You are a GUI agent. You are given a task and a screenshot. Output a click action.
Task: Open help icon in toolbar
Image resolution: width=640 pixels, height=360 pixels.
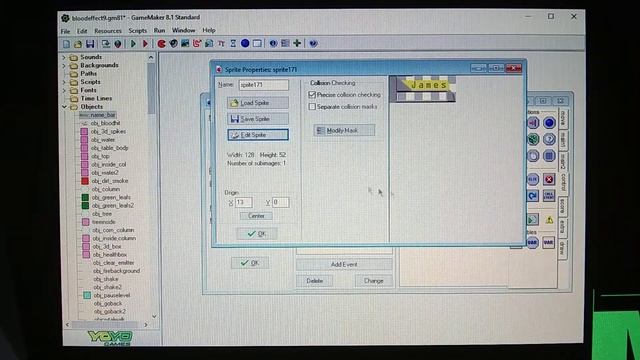point(313,44)
